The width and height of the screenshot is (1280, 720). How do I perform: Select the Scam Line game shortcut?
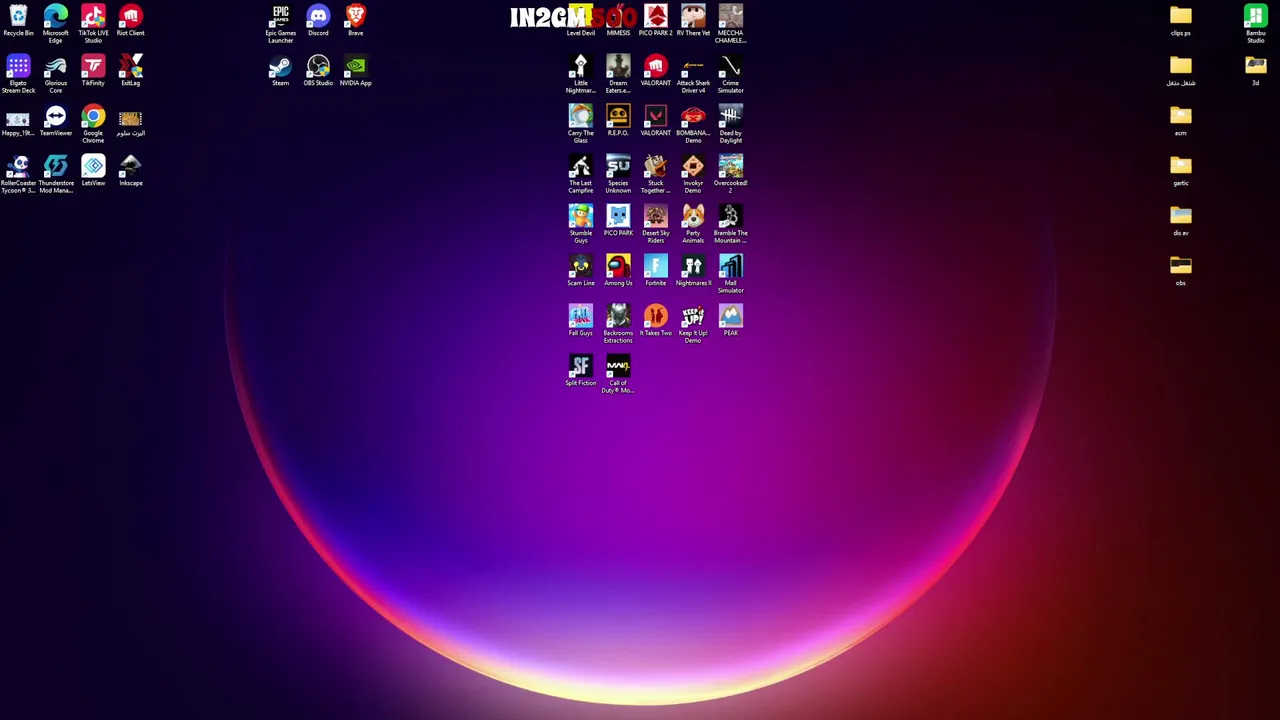point(581,266)
